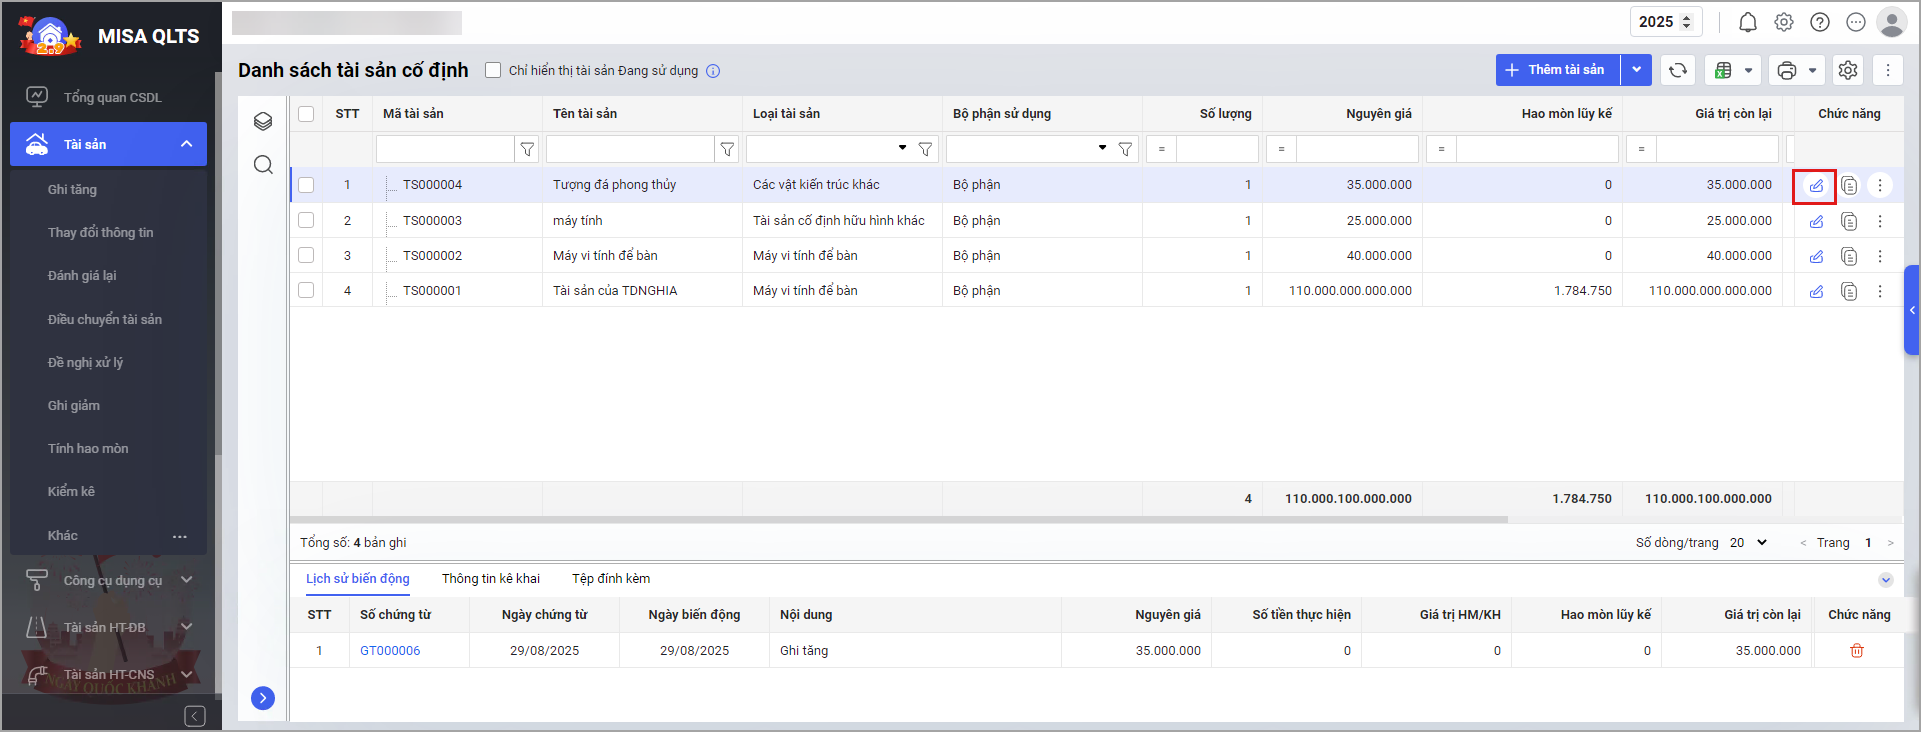This screenshot has width=1921, height=732.
Task: Click the Thêm tài sản button
Action: 1557,70
